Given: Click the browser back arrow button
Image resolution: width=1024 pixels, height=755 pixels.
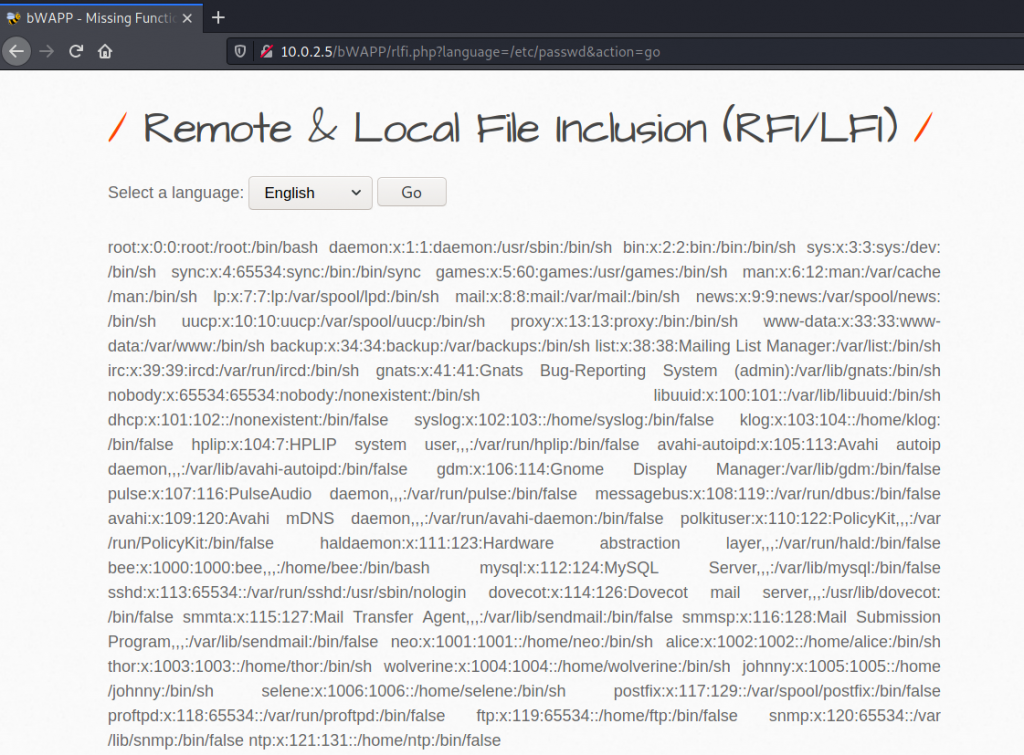Looking at the screenshot, I should [x=17, y=51].
